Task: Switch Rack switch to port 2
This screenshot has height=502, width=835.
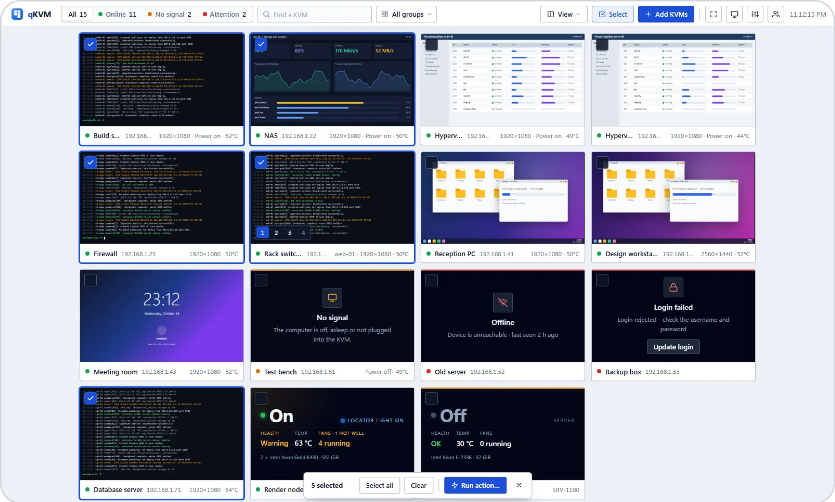Action: 276,233
